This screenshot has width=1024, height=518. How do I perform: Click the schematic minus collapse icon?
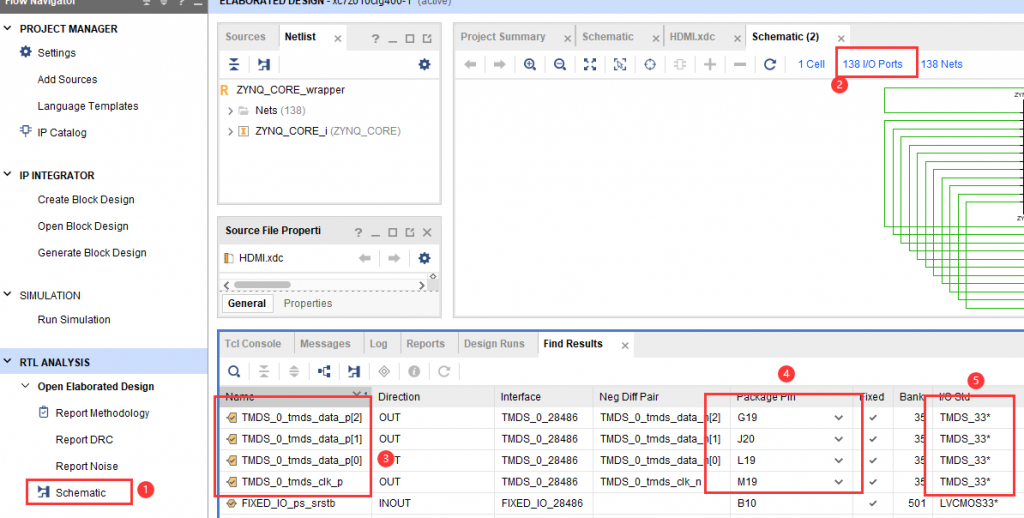pyautogui.click(x=740, y=64)
